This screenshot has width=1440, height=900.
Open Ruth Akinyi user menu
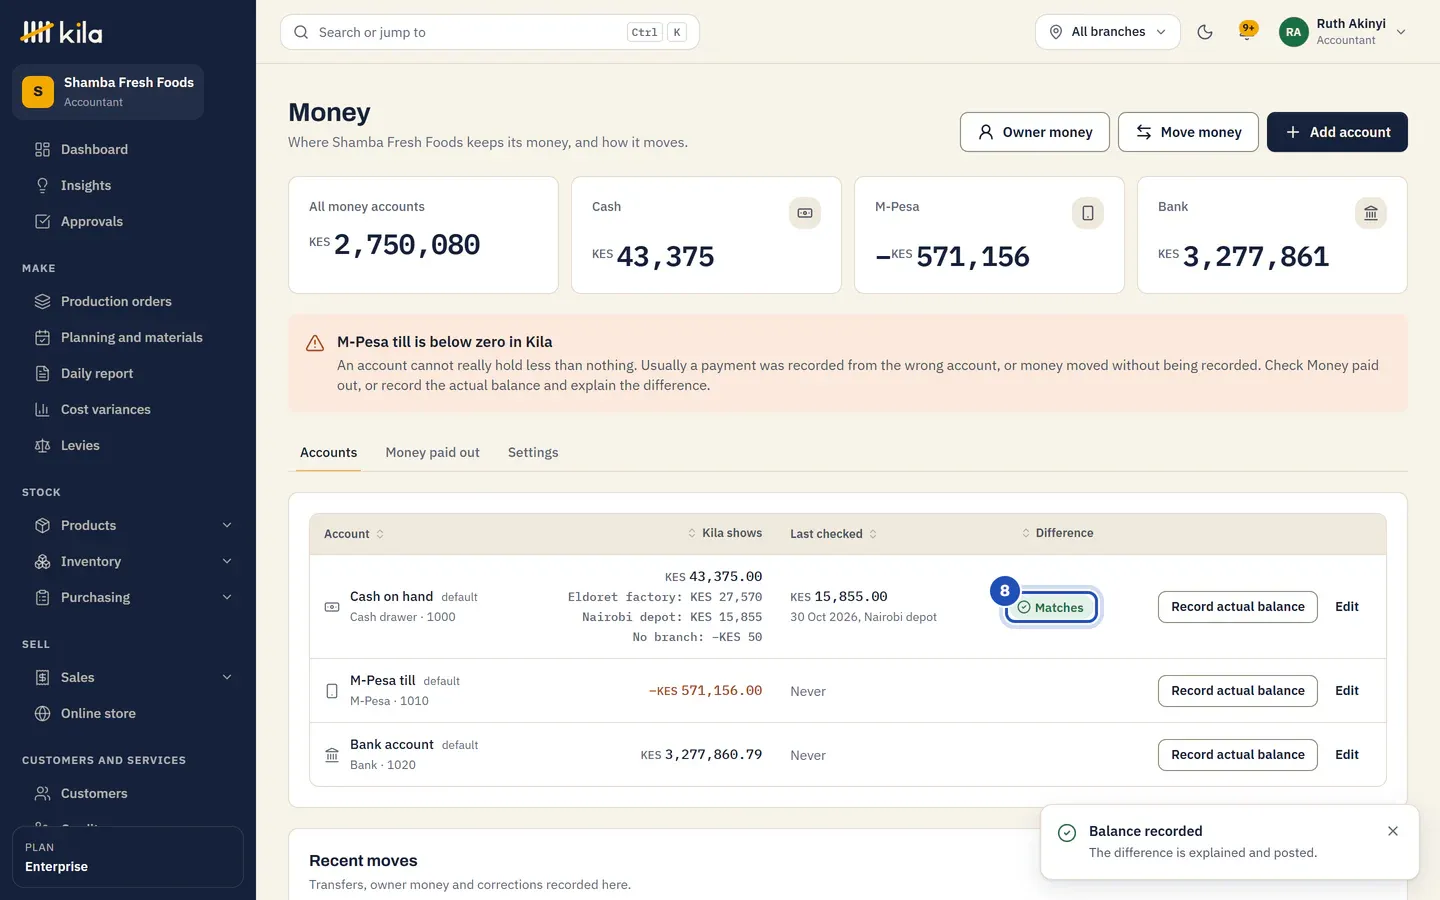pyautogui.click(x=1343, y=32)
